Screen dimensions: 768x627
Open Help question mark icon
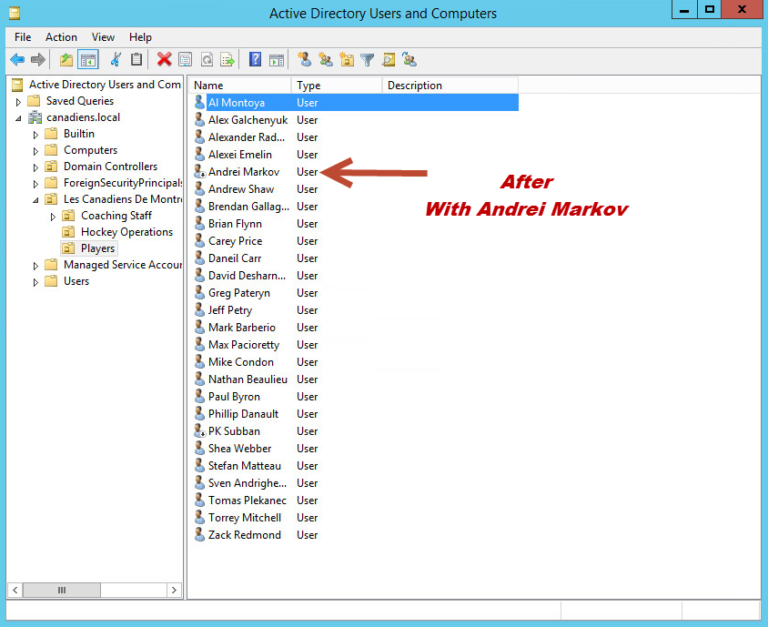click(255, 59)
